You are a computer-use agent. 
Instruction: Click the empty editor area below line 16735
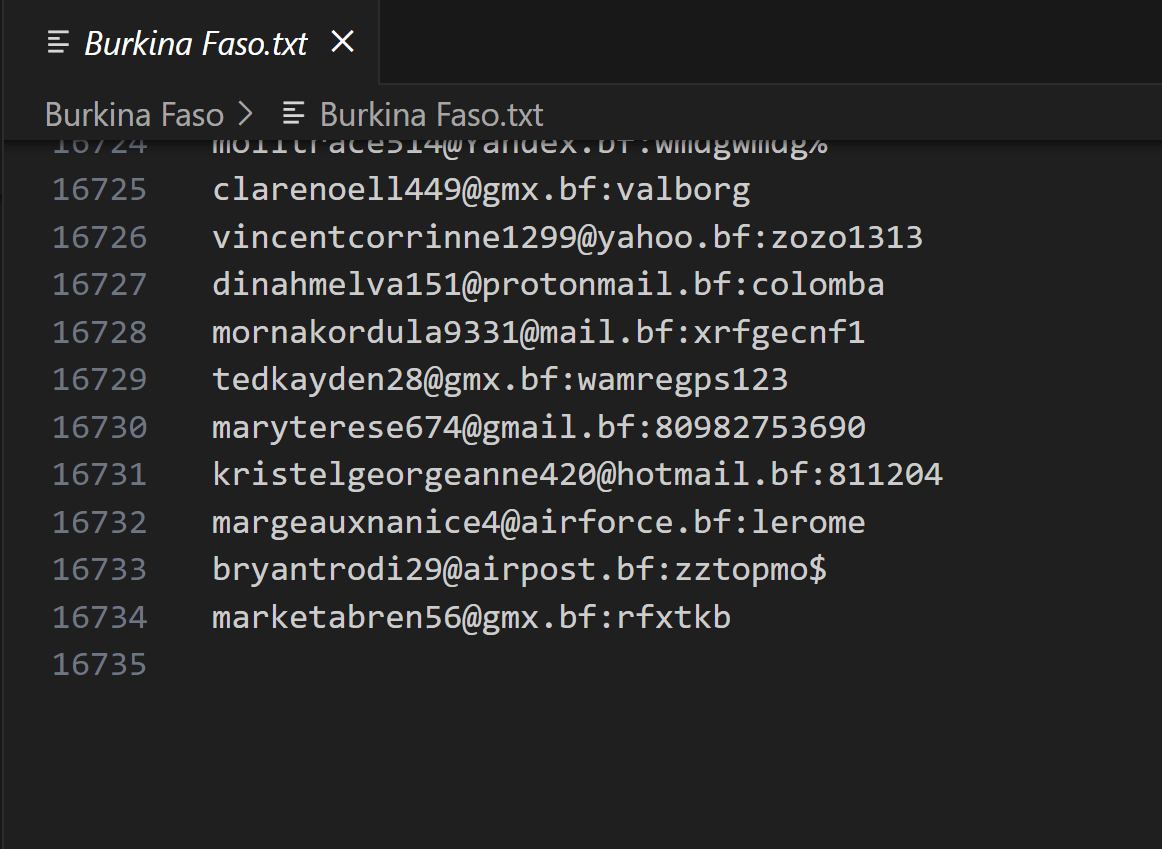tap(600, 760)
